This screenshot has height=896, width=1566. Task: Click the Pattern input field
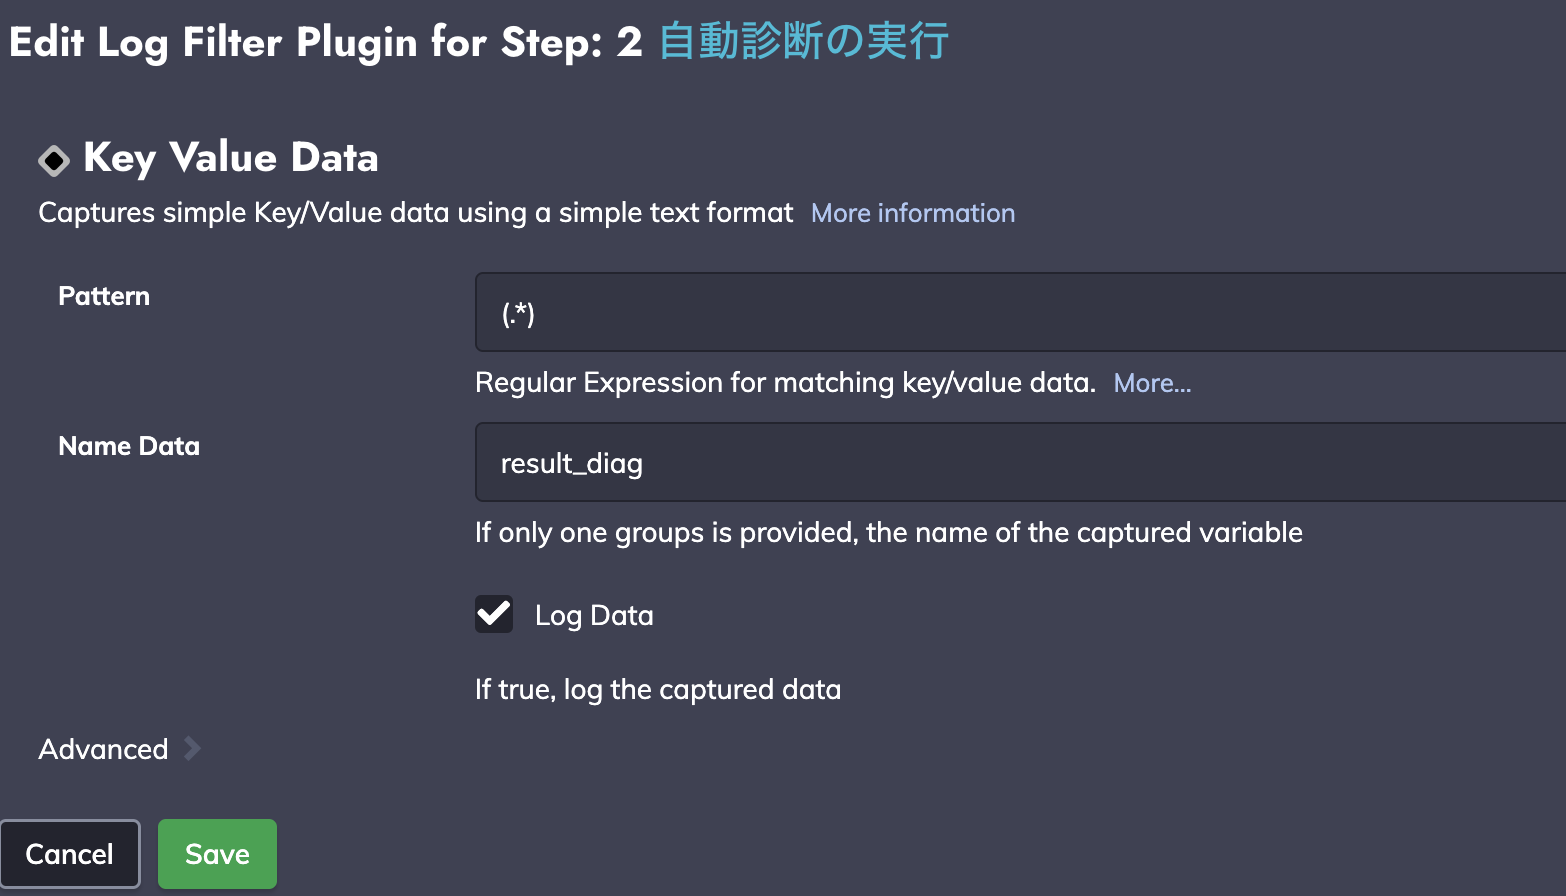(1020, 312)
